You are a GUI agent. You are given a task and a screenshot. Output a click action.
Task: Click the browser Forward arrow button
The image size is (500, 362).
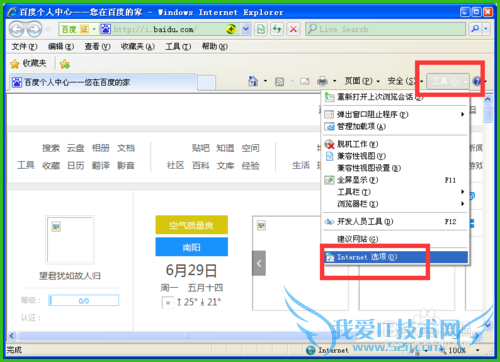tap(34, 29)
